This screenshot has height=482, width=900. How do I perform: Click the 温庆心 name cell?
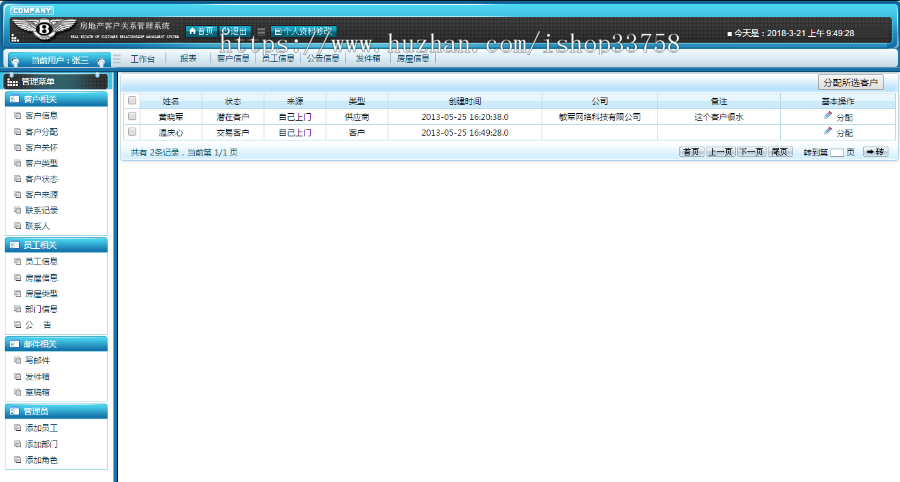(x=170, y=133)
